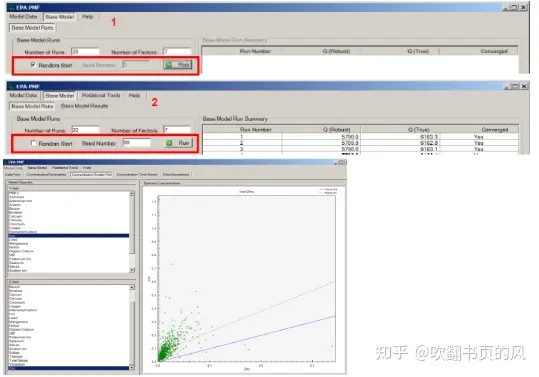539x377 pixels.
Task: Click the X Axis list scroll-up arrow
Action: pos(132,287)
